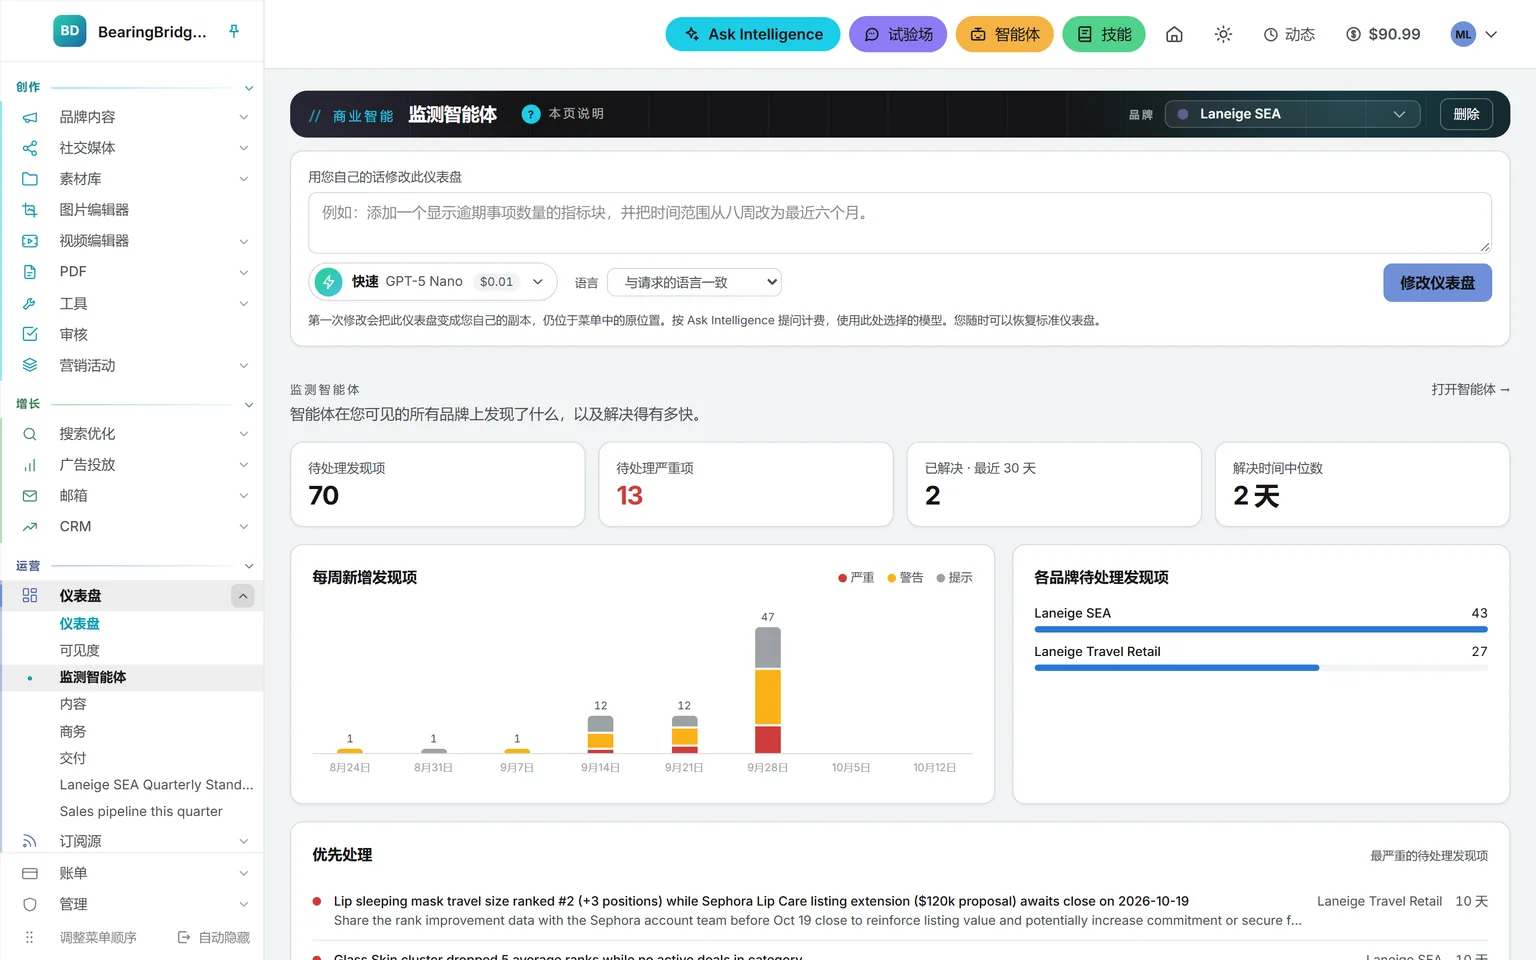The height and width of the screenshot is (960, 1536).
Task: Collapse the 创作 section header
Action: (249, 88)
